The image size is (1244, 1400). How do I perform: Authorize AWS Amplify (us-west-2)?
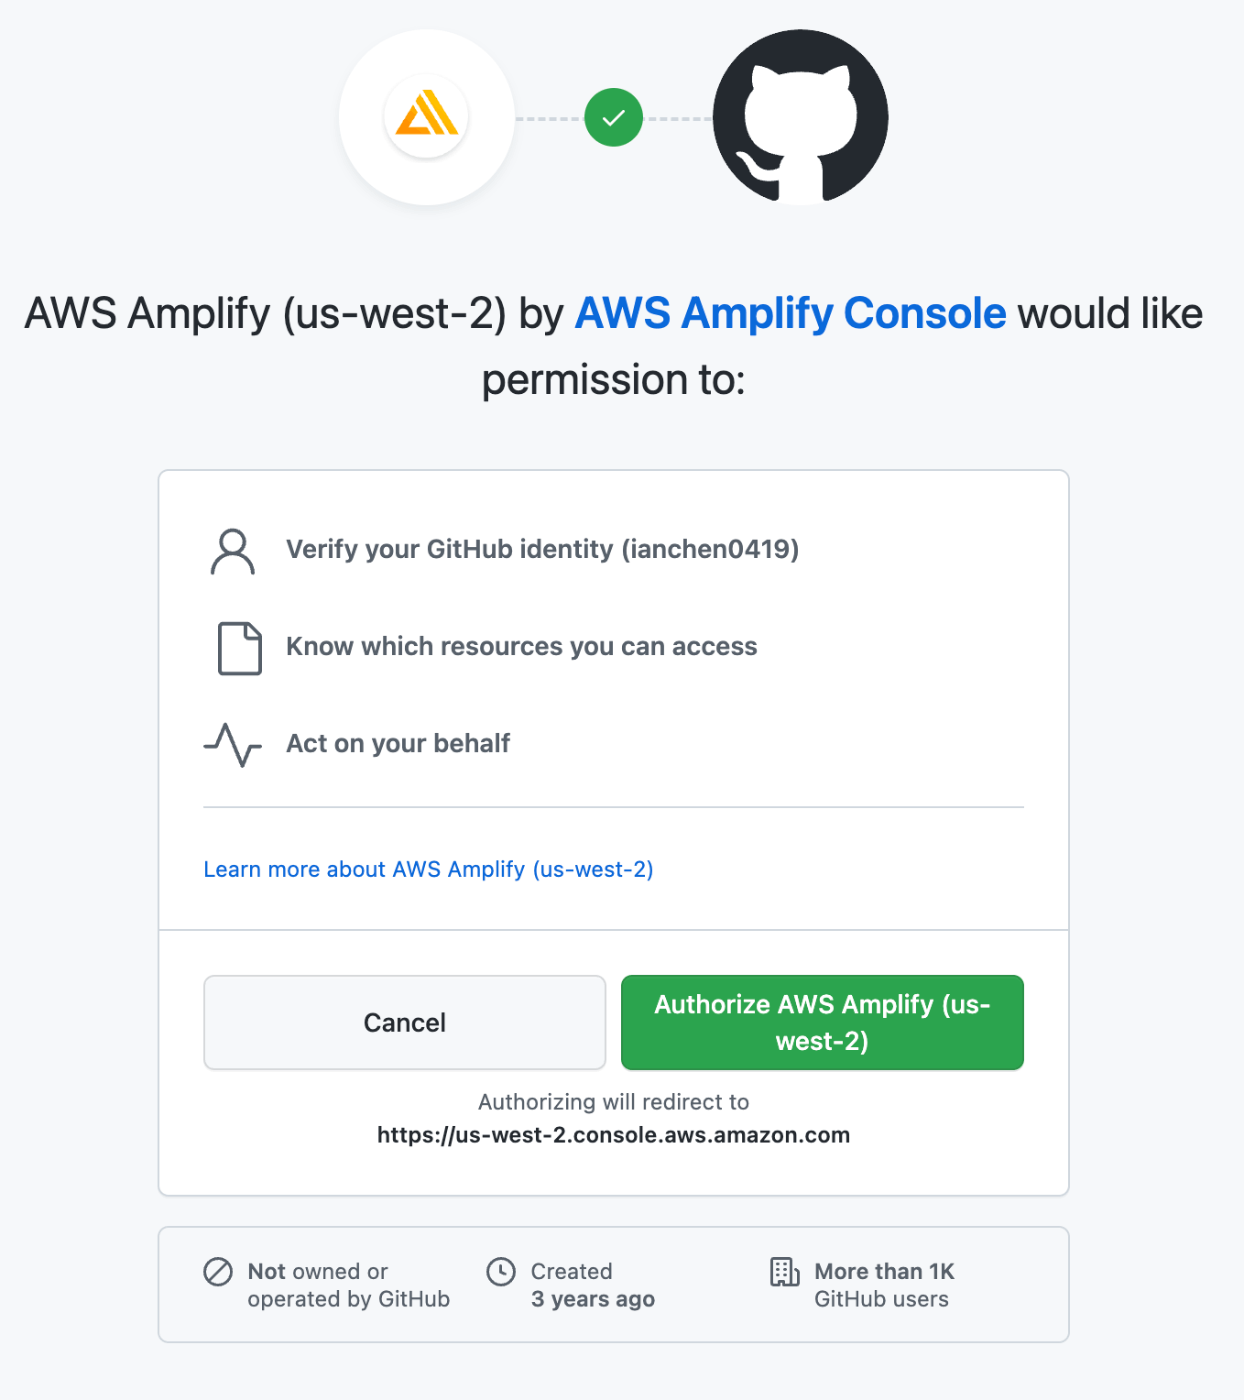(822, 1022)
